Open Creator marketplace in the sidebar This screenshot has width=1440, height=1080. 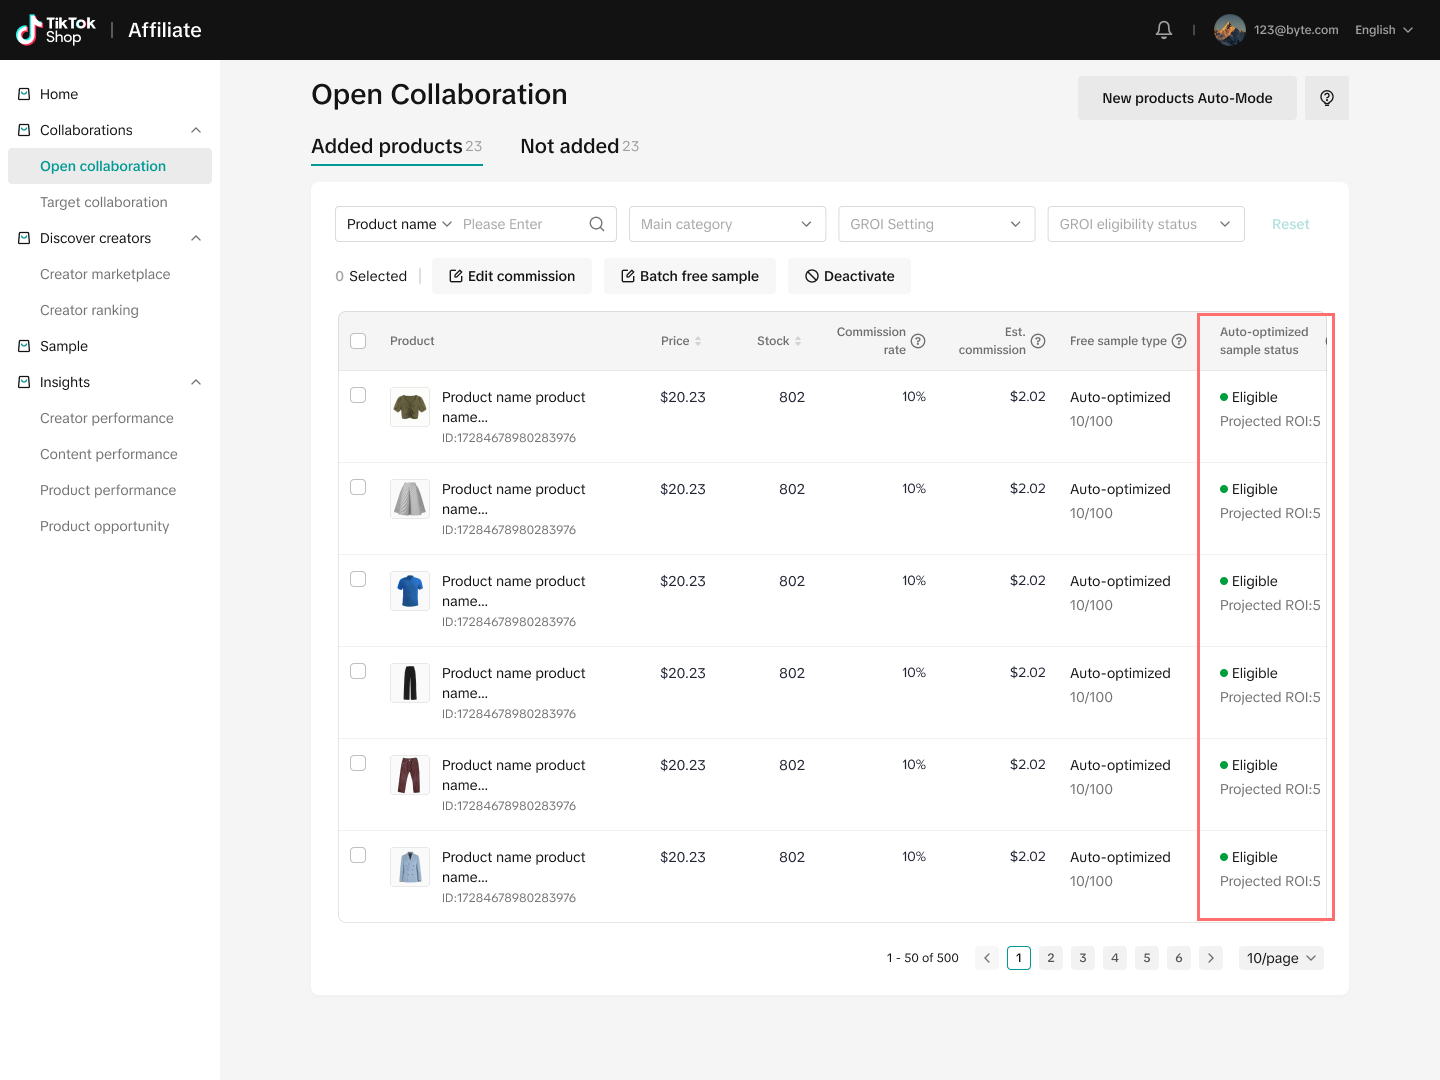tap(105, 274)
